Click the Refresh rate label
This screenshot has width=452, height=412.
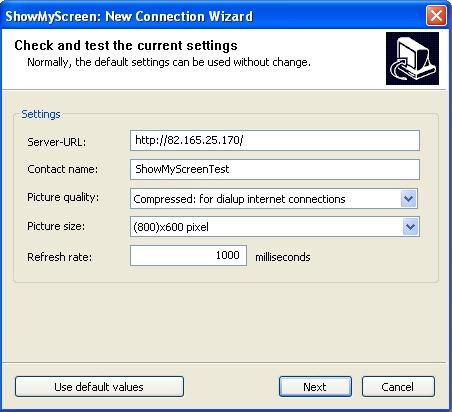coord(59,257)
